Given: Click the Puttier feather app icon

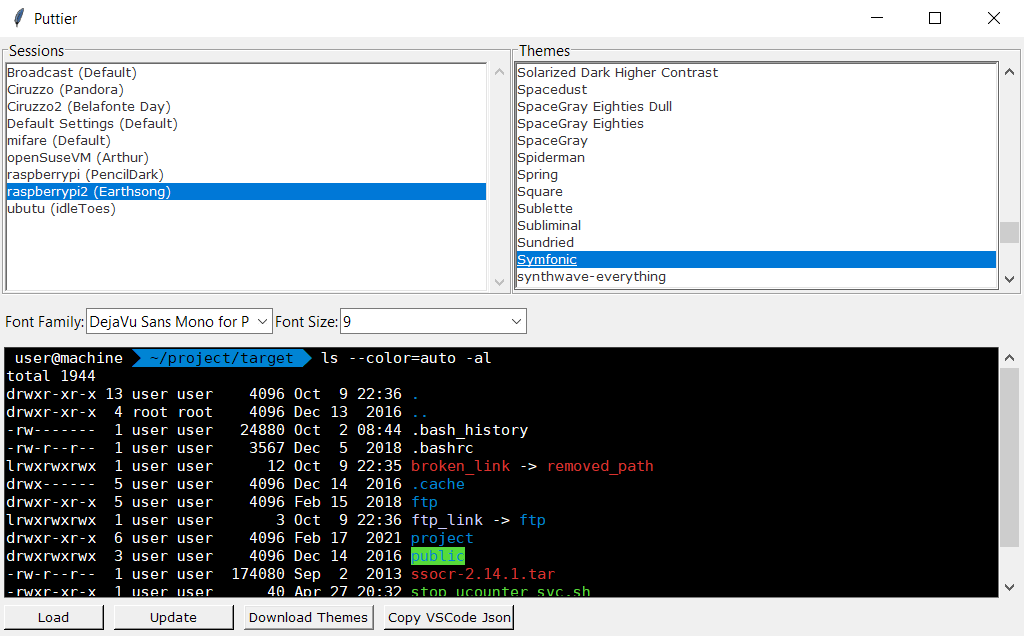Looking at the screenshot, I should 20,18.
